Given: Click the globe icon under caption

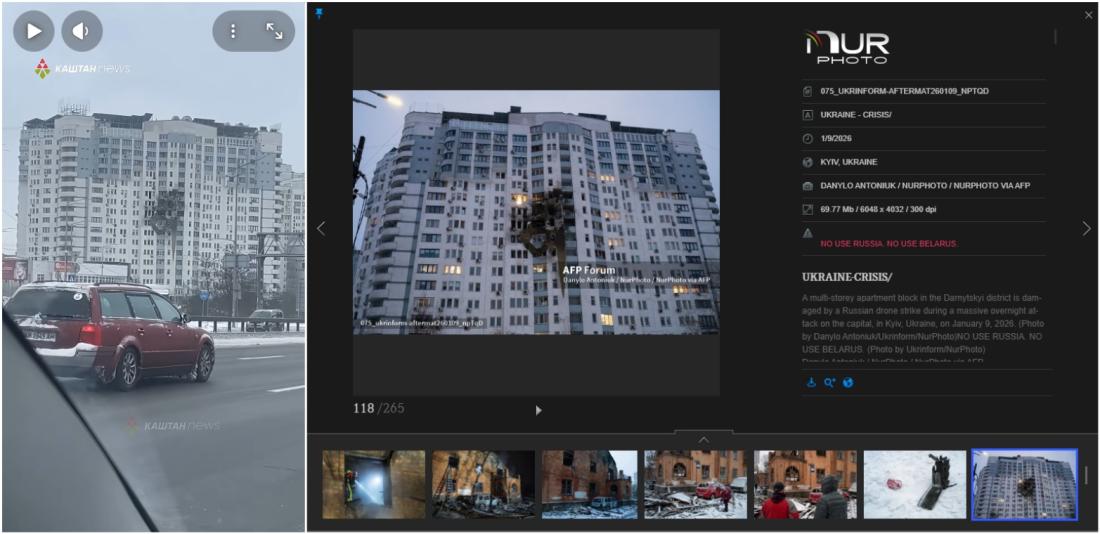Looking at the screenshot, I should [x=848, y=383].
